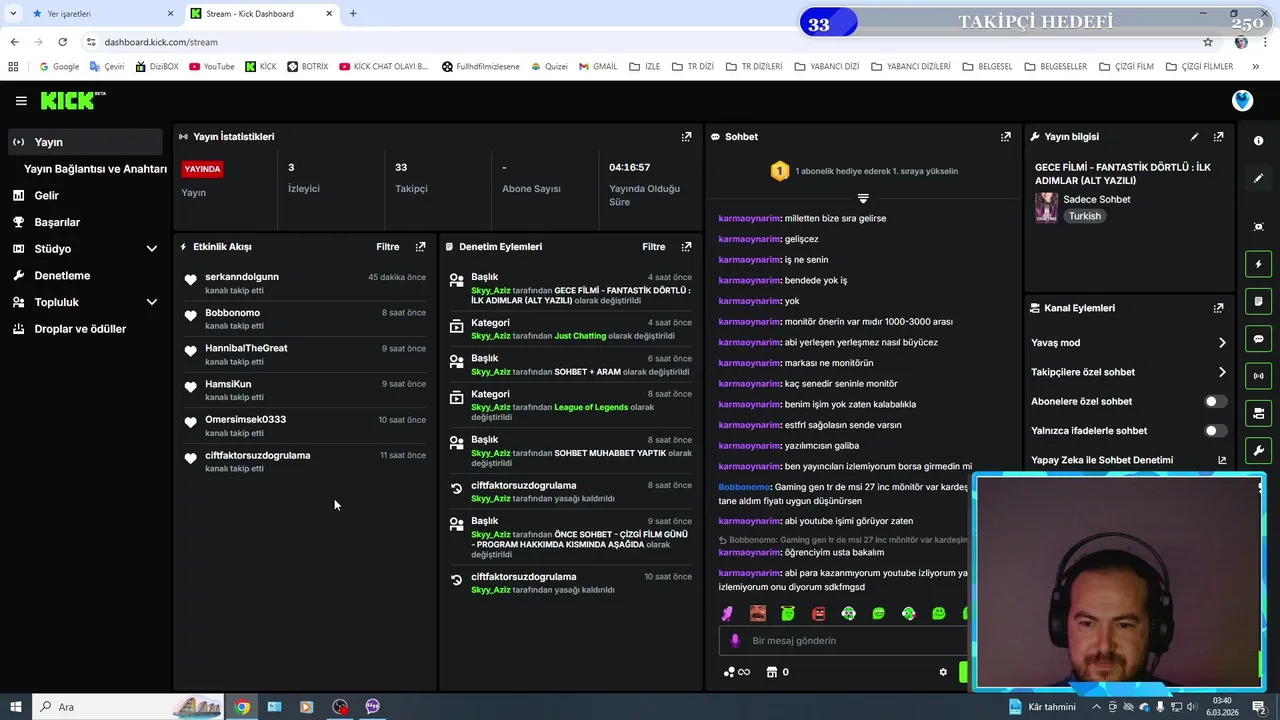Click the message input field
1280x720 pixels.
(x=842, y=641)
